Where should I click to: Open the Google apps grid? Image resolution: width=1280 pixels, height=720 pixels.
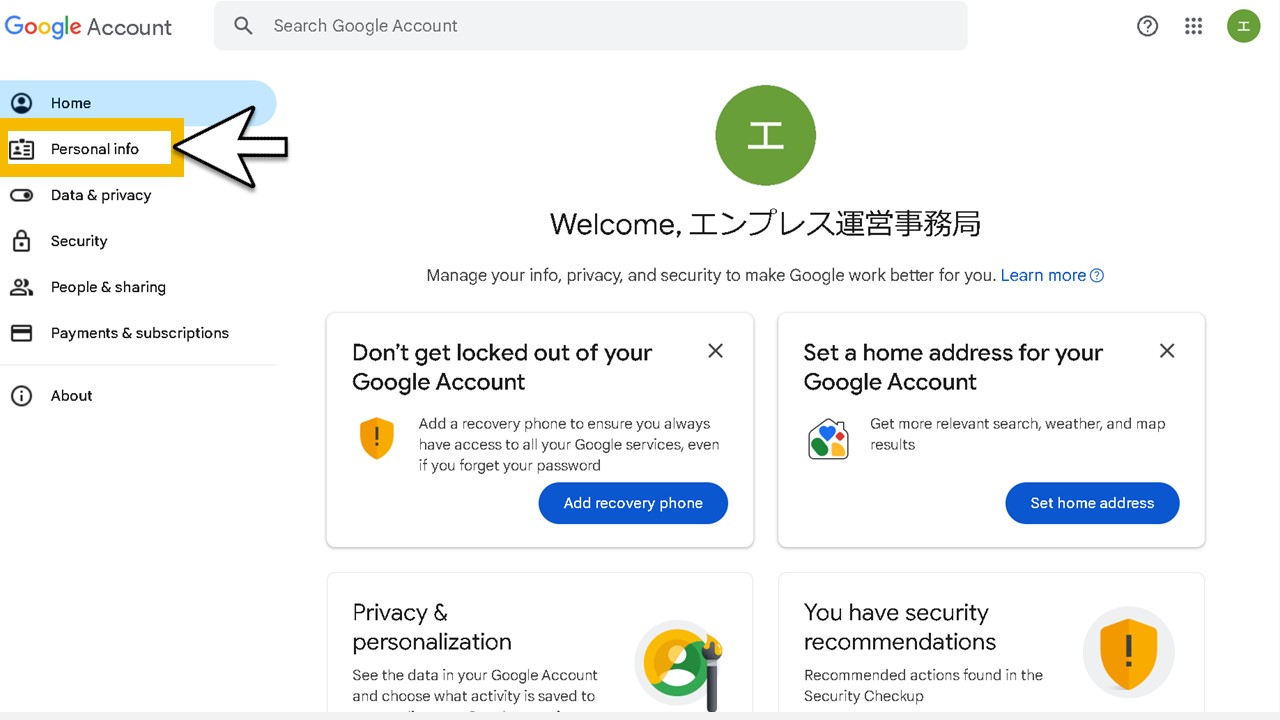1193,26
